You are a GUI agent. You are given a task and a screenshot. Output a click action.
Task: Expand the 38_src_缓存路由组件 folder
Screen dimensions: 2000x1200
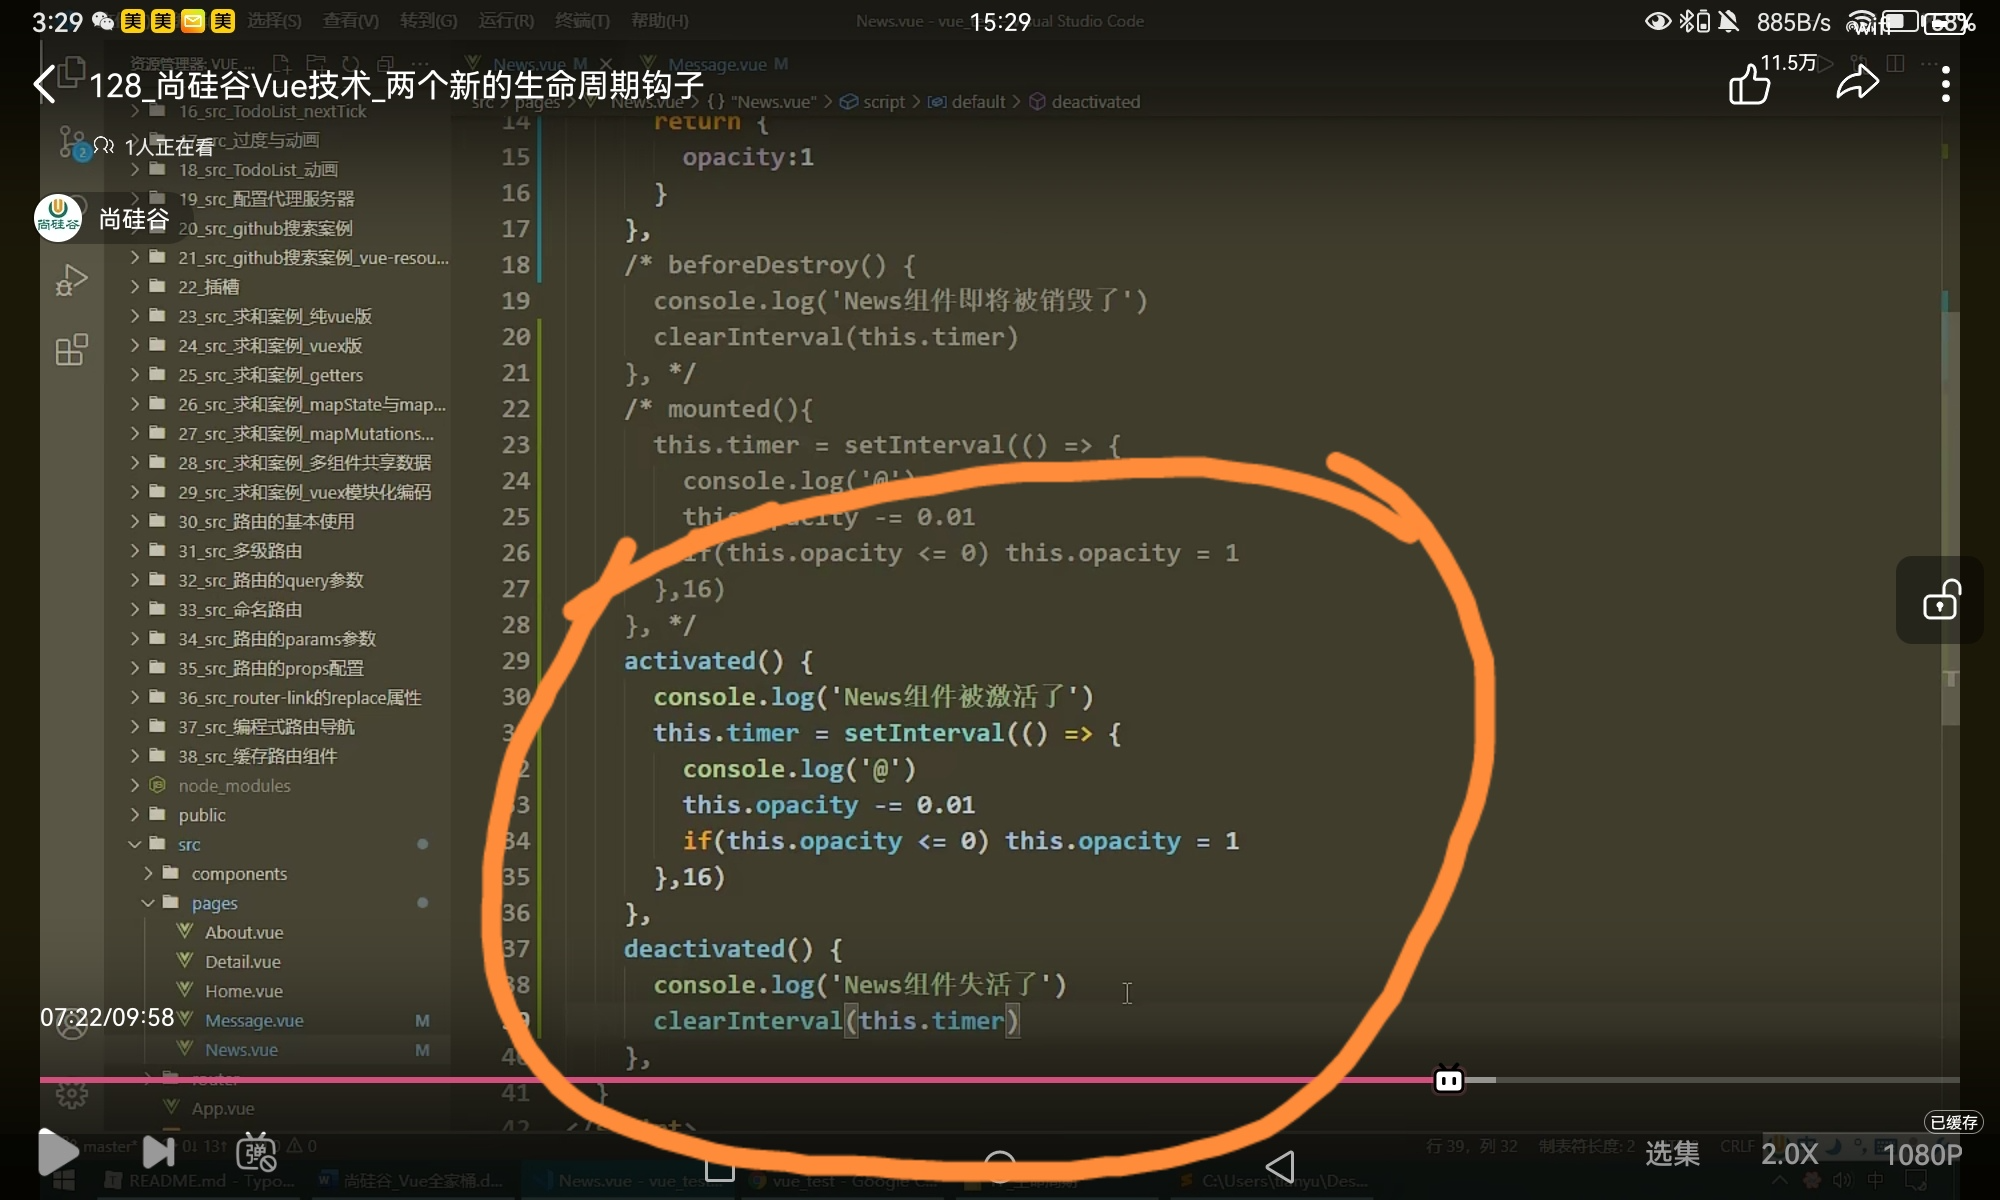pos(257,756)
